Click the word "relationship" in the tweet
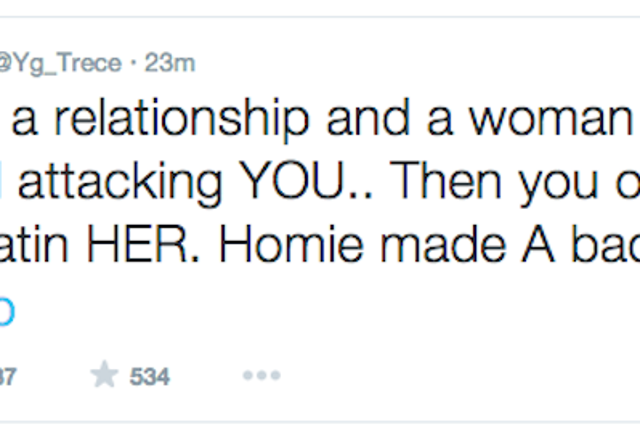The image size is (640, 427). (182, 119)
